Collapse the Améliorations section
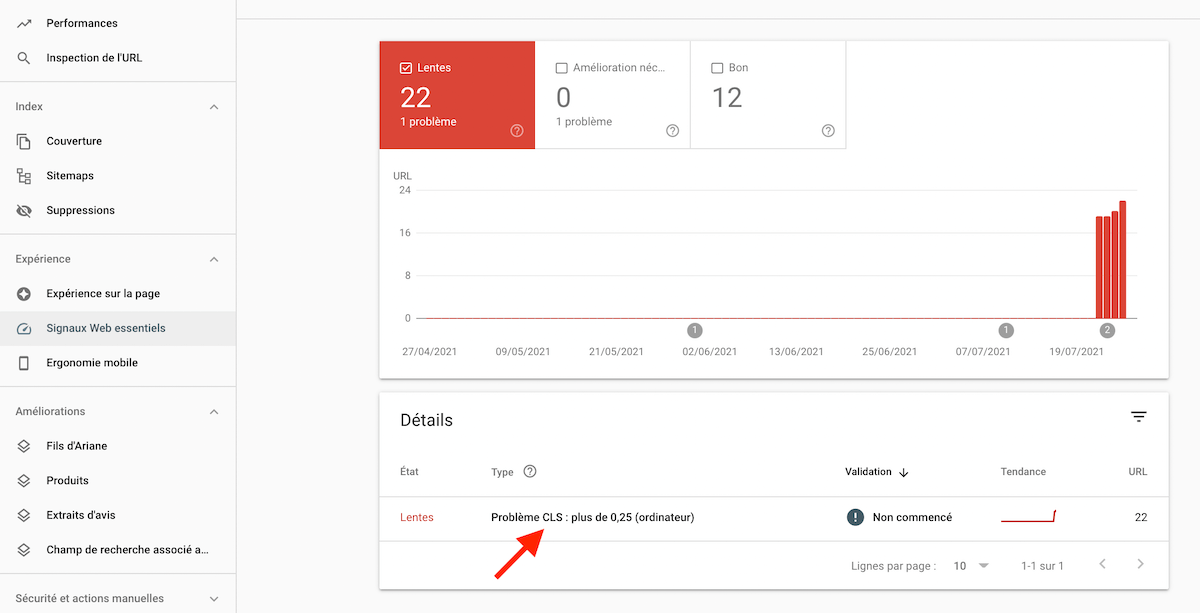This screenshot has height=613, width=1200. pyautogui.click(x=214, y=411)
